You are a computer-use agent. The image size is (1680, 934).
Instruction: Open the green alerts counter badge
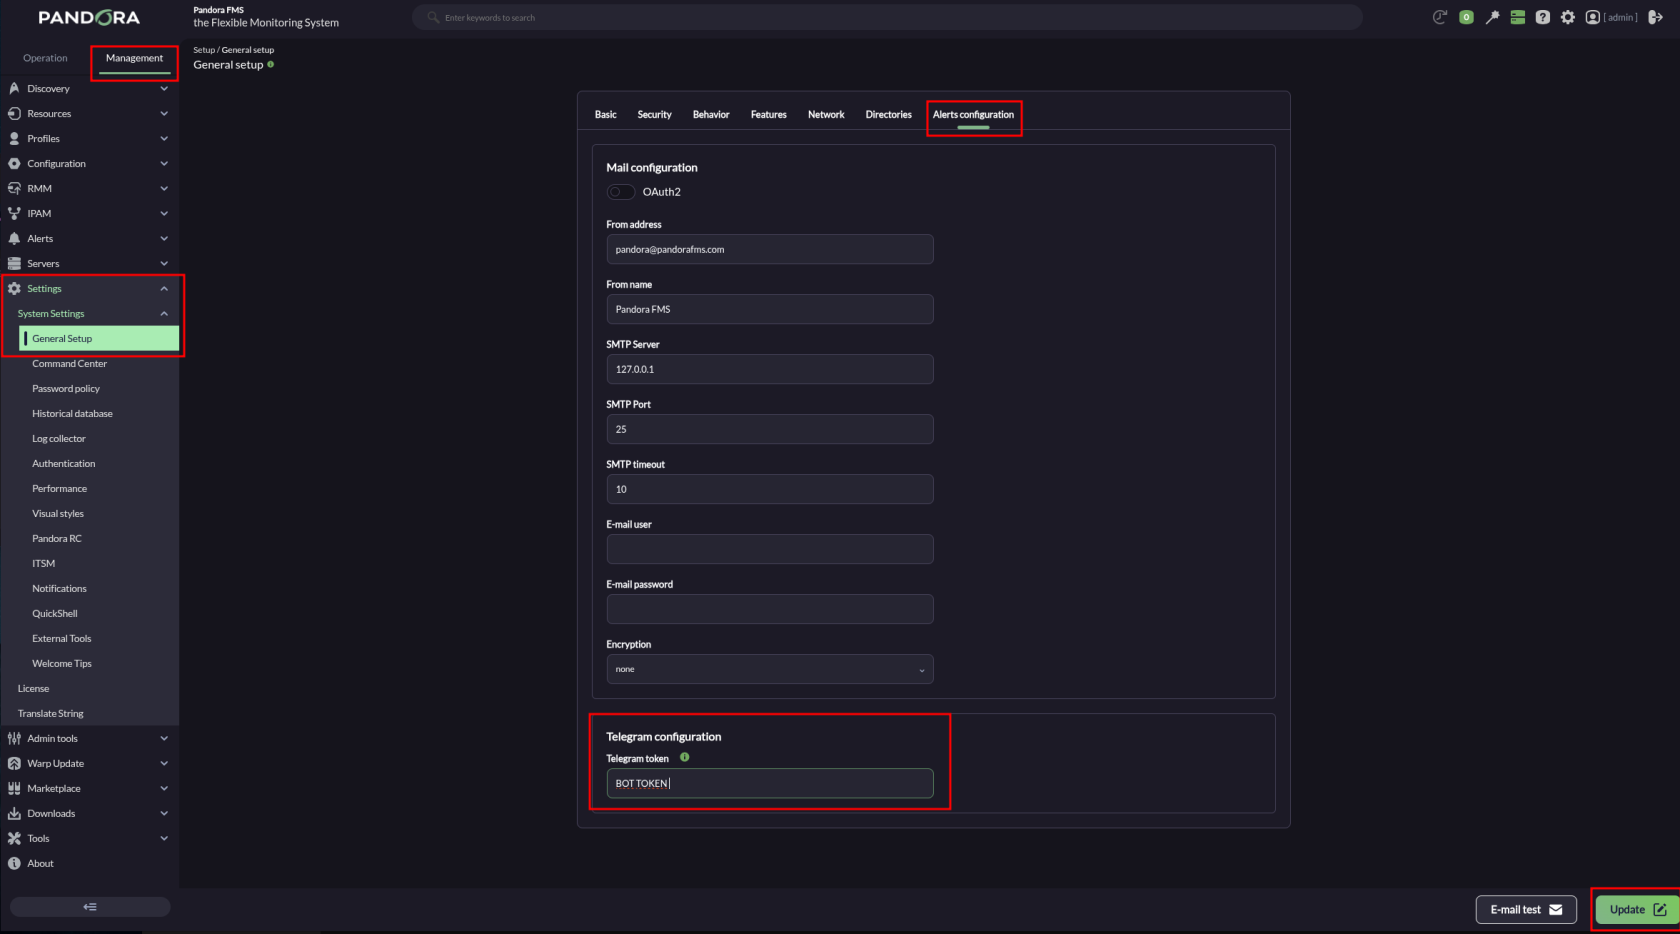[1466, 17]
